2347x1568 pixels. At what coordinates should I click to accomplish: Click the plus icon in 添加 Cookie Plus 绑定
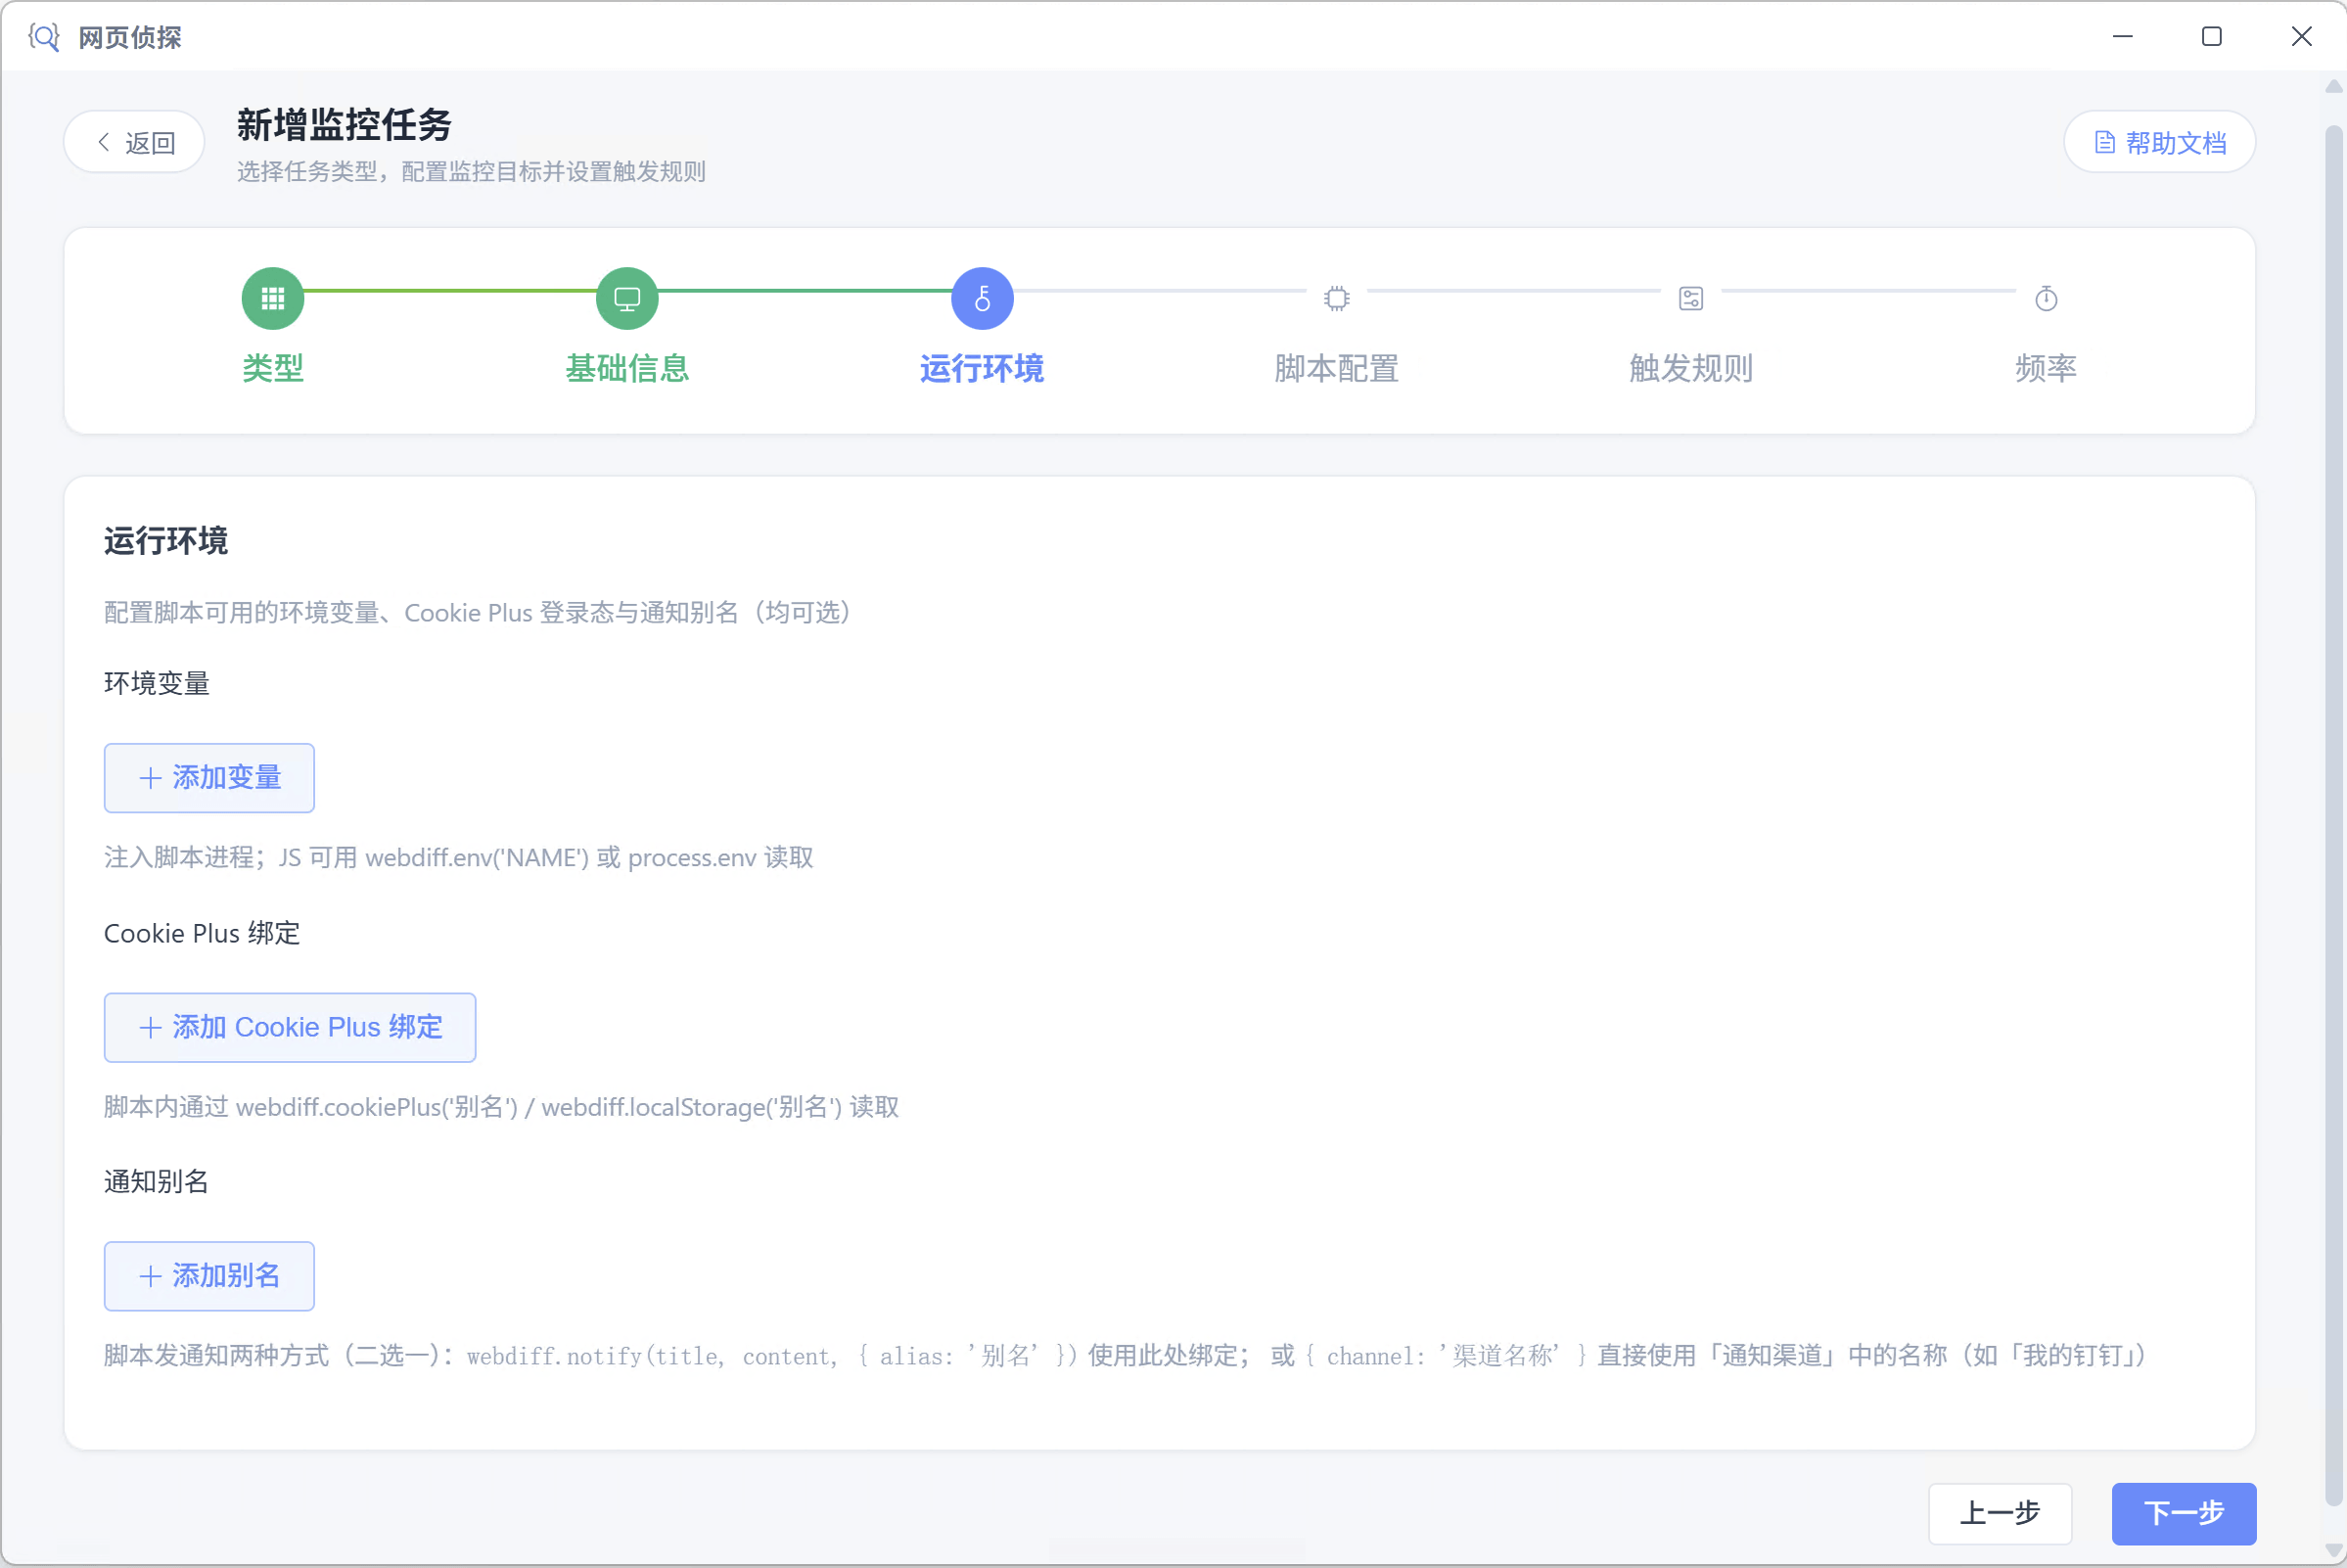pyautogui.click(x=150, y=1027)
